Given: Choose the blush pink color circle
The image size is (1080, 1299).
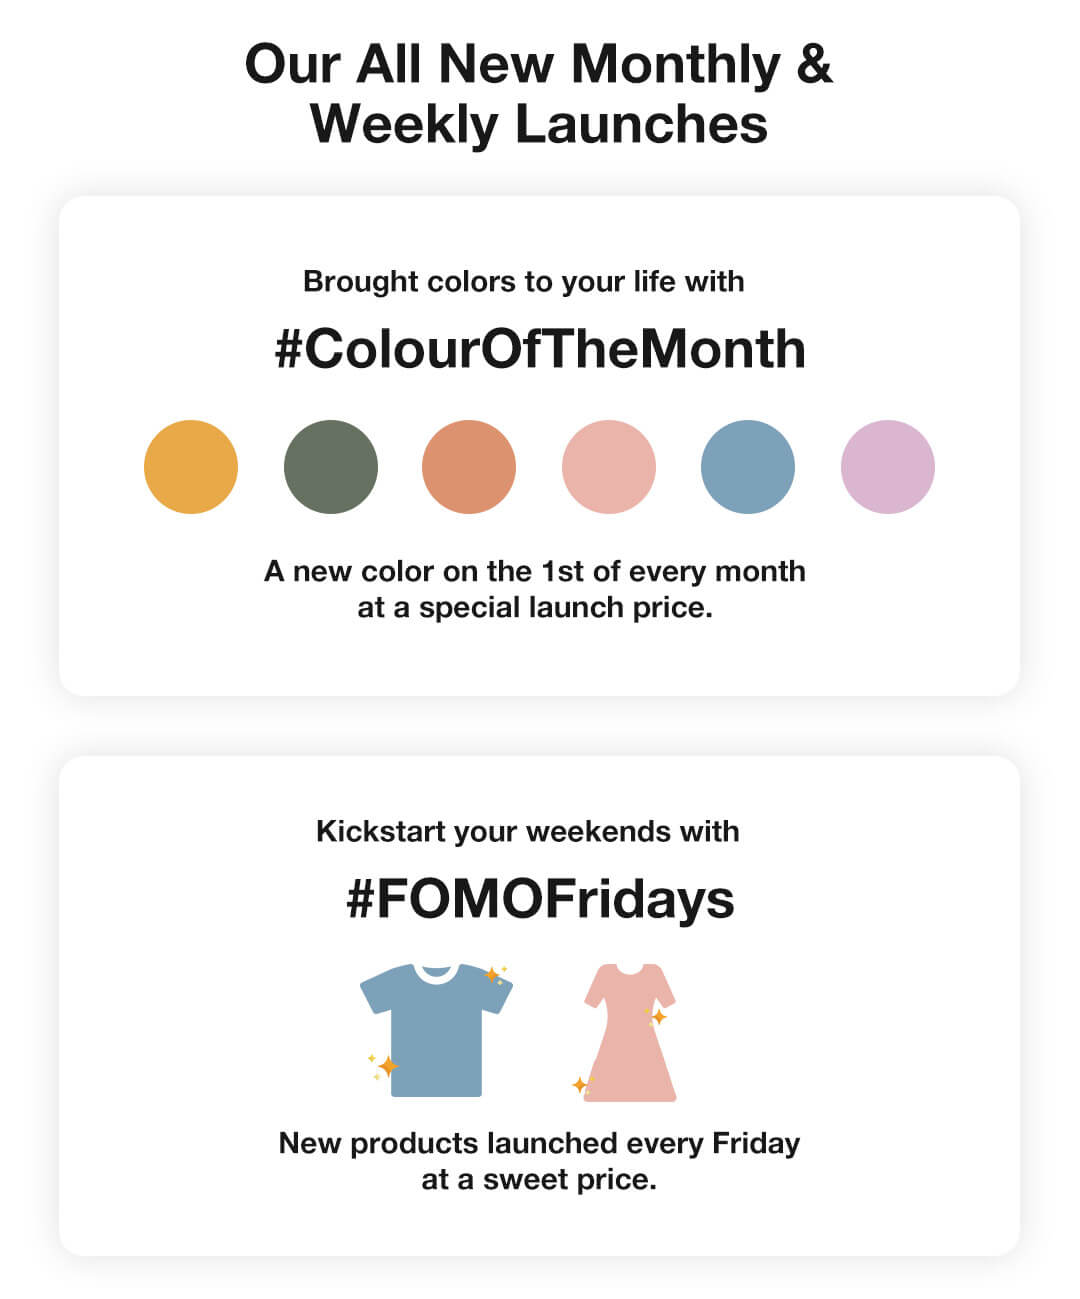Looking at the screenshot, I should click(x=609, y=467).
